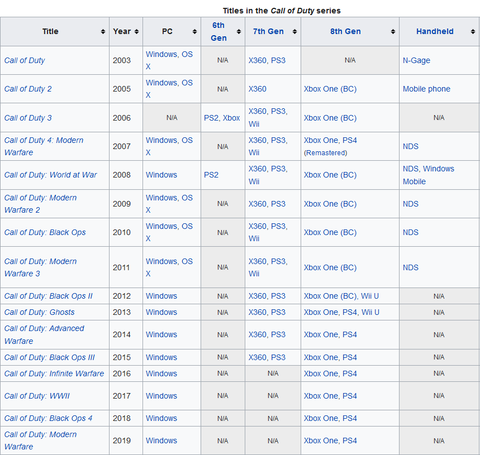
Task: Click PS4 in the Black Ops III row
Action: tap(350, 357)
